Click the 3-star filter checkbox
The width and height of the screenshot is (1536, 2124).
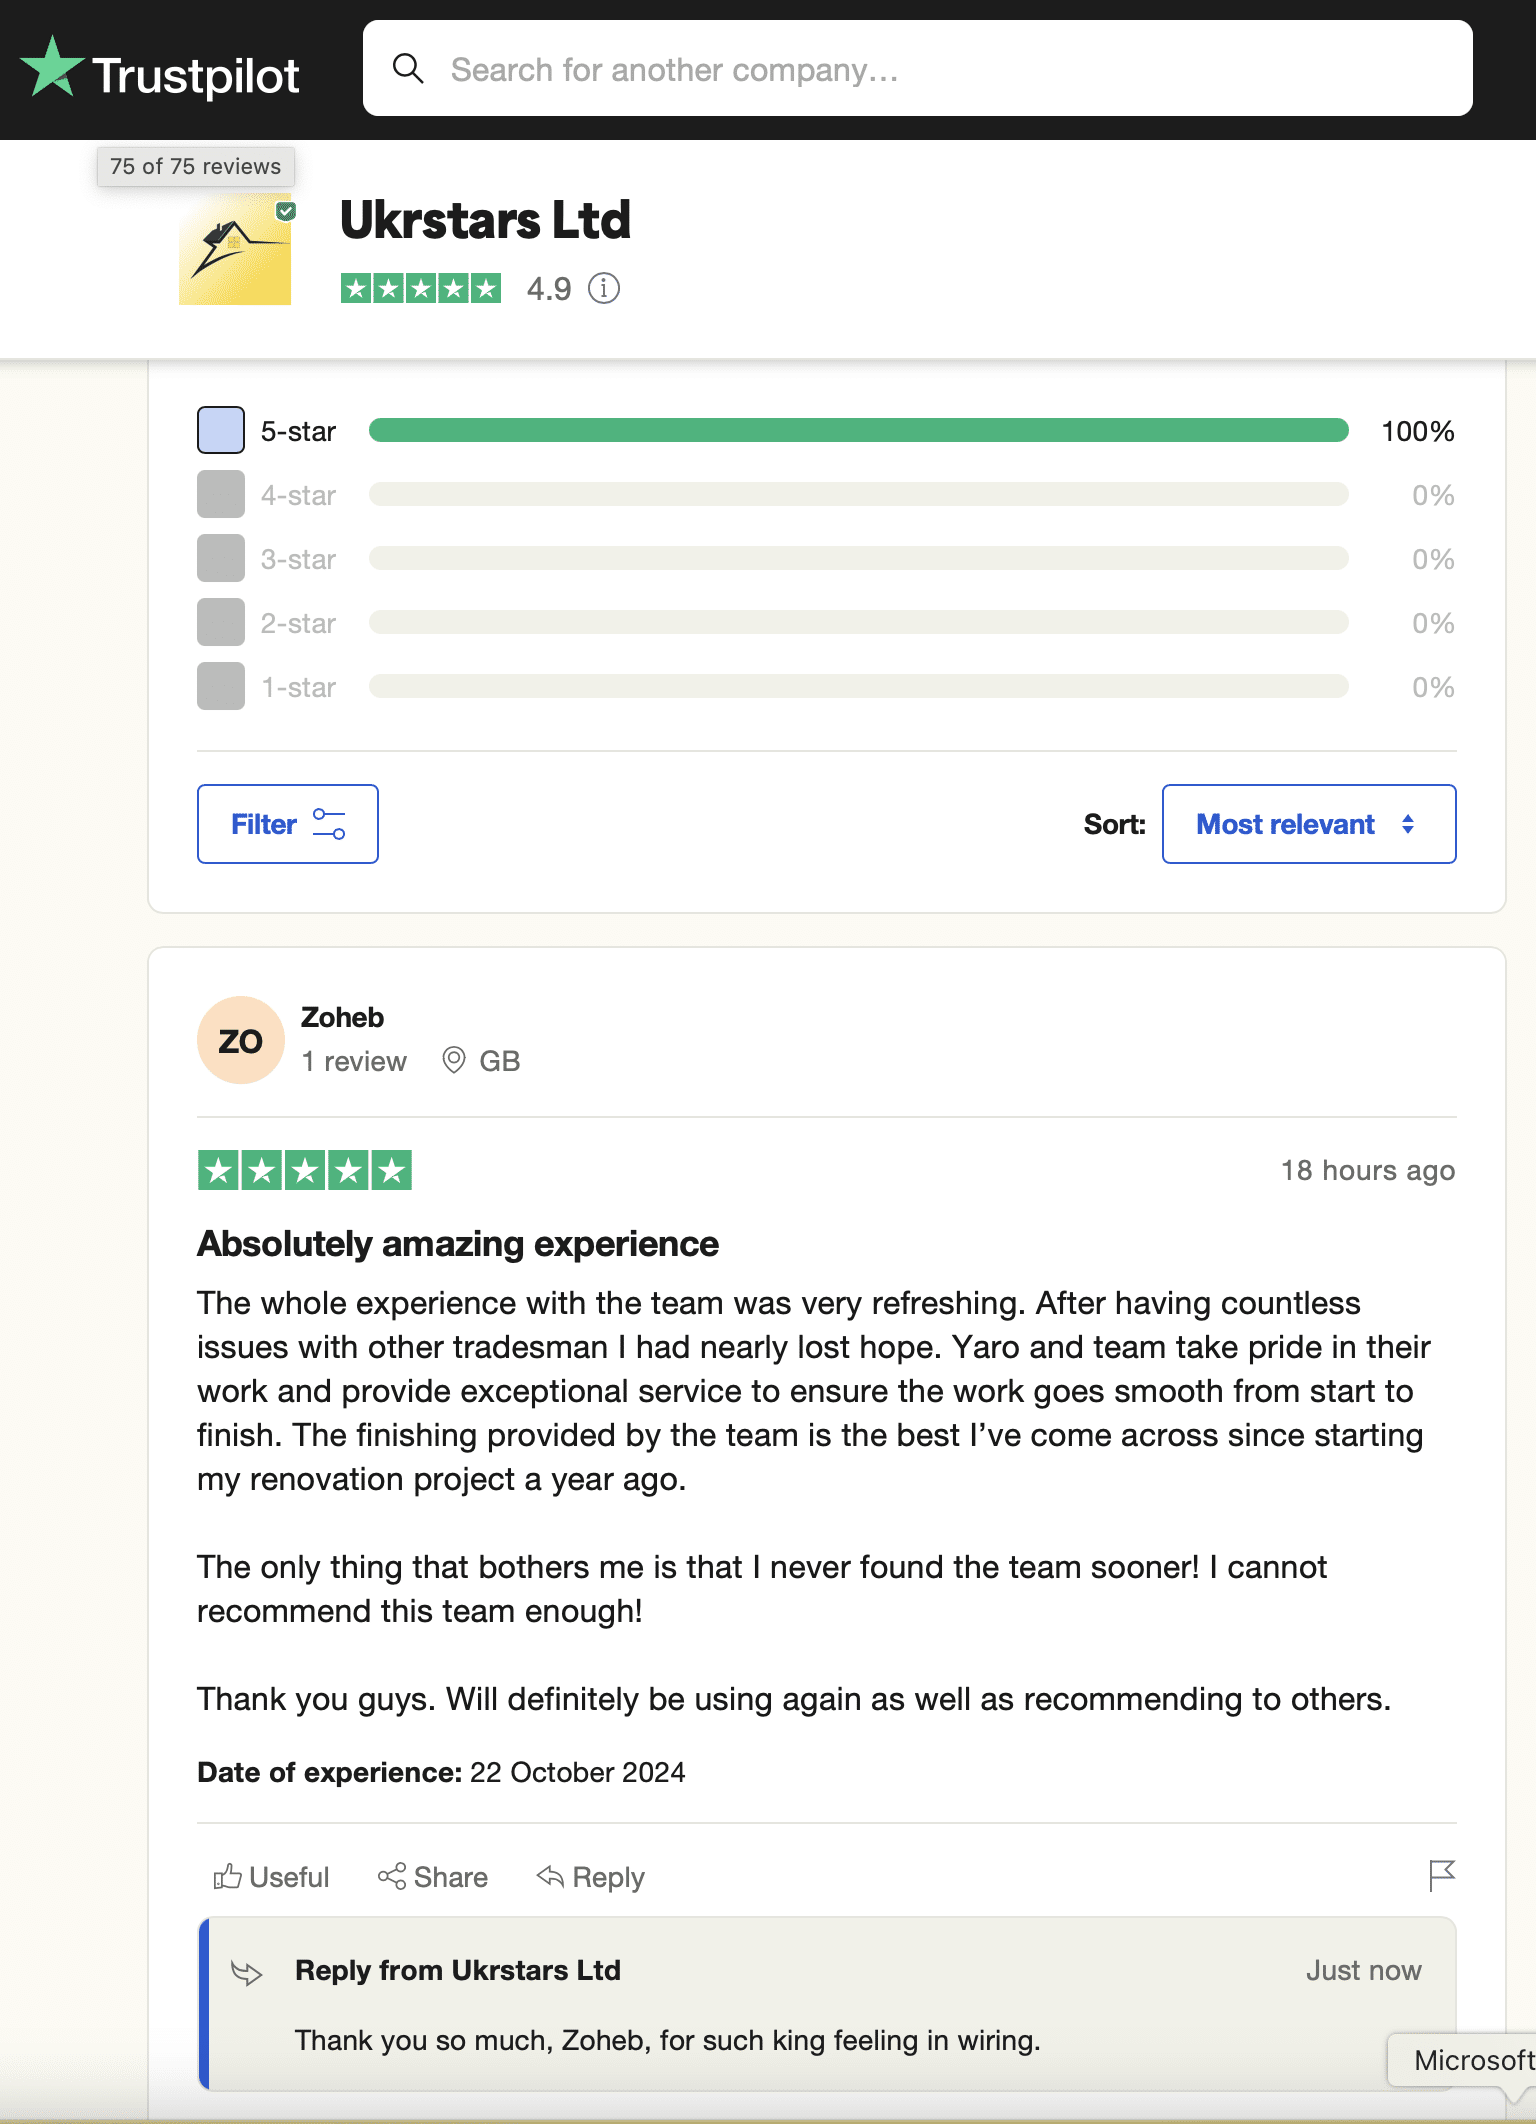221,559
